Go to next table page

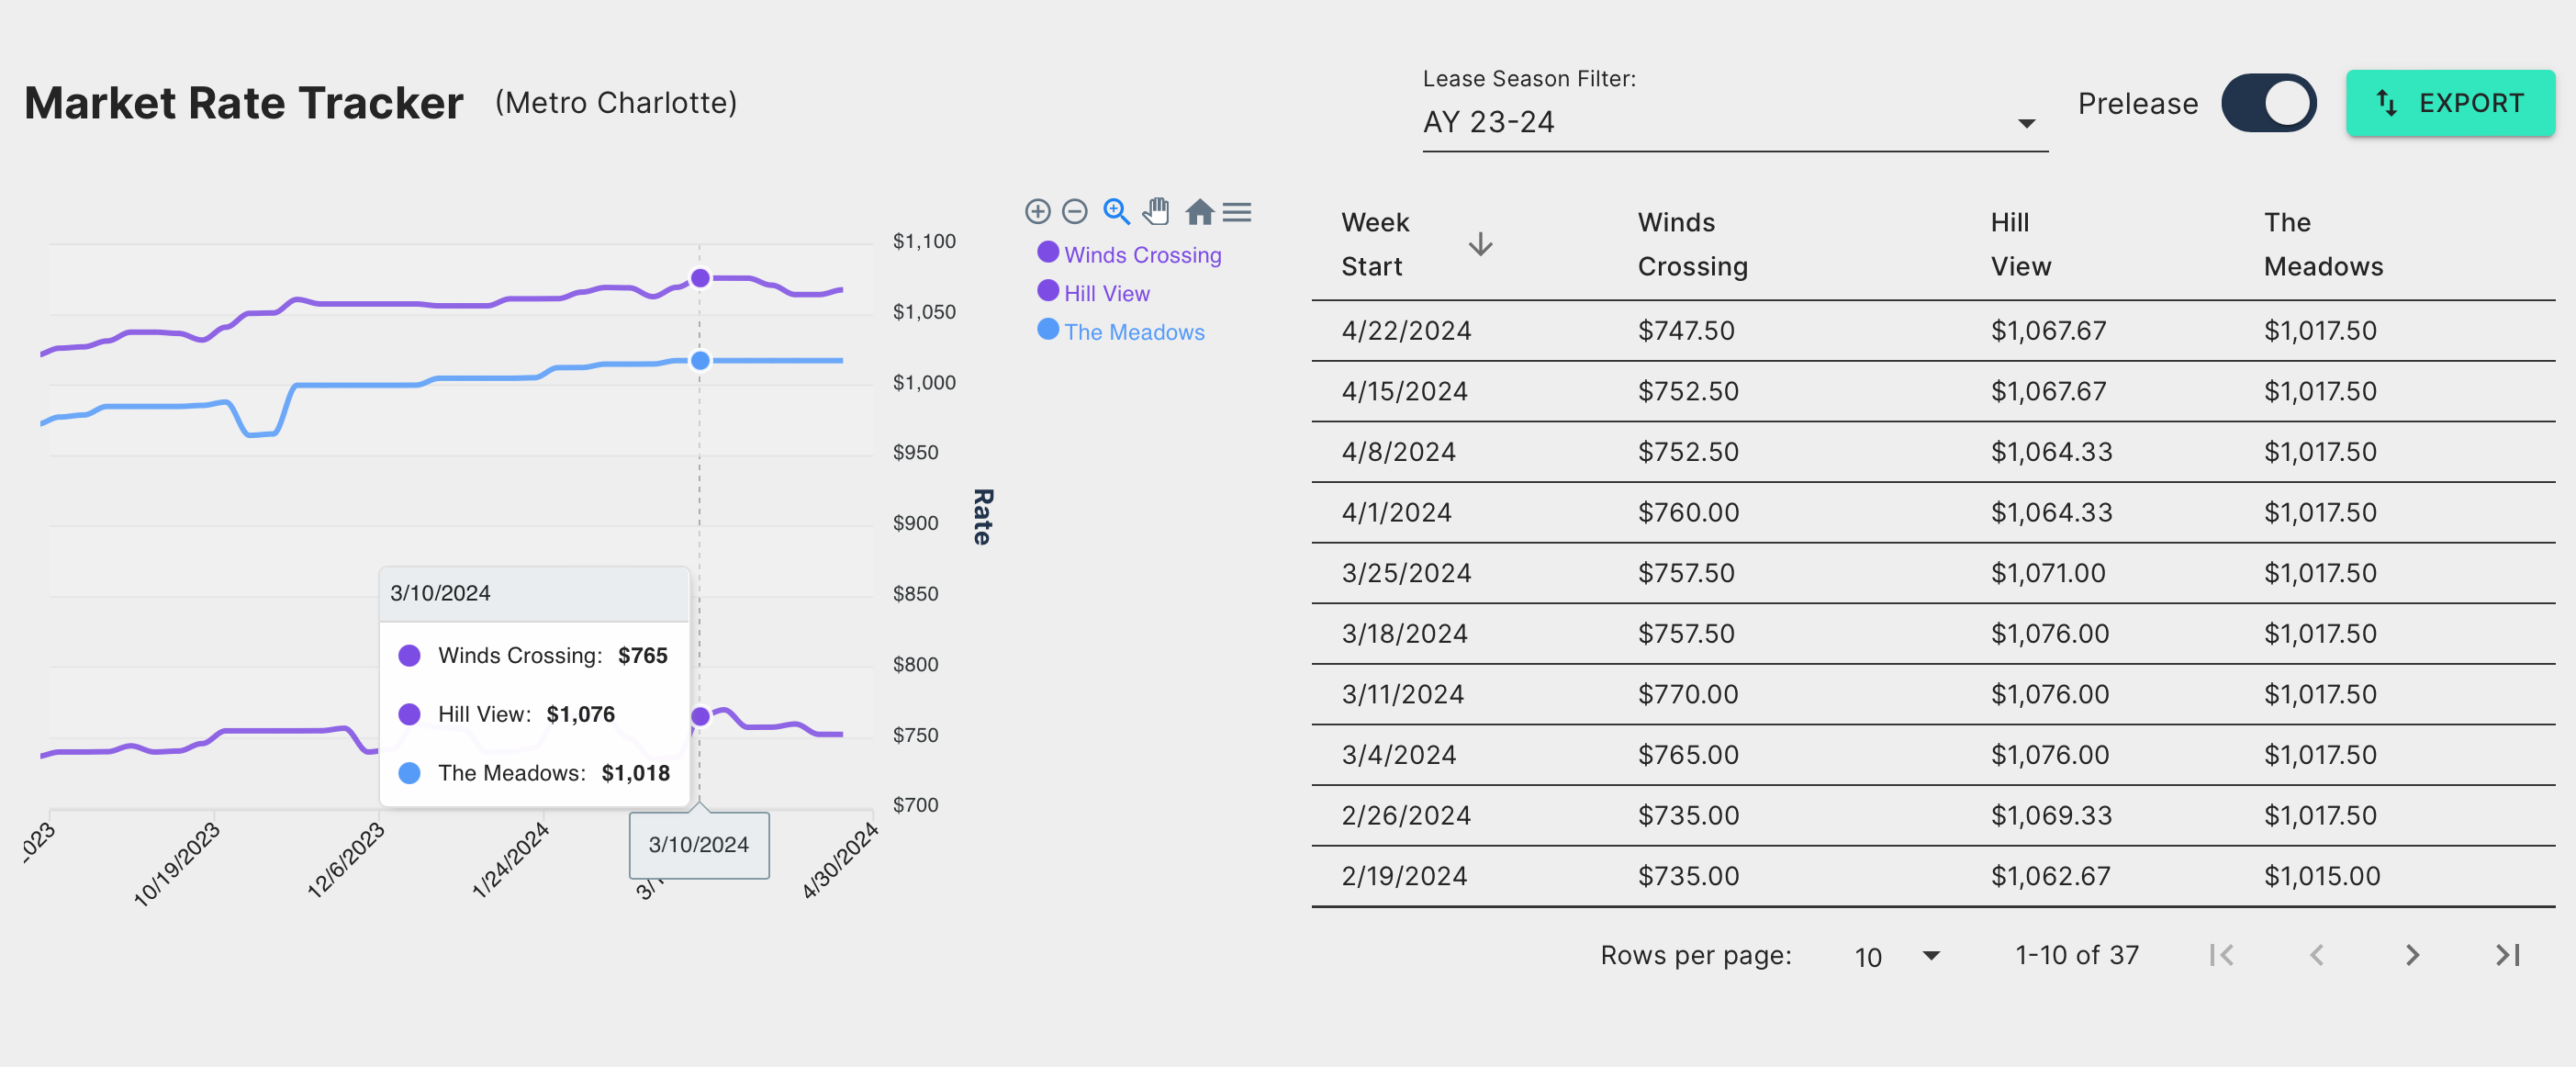pyautogui.click(x=2411, y=955)
